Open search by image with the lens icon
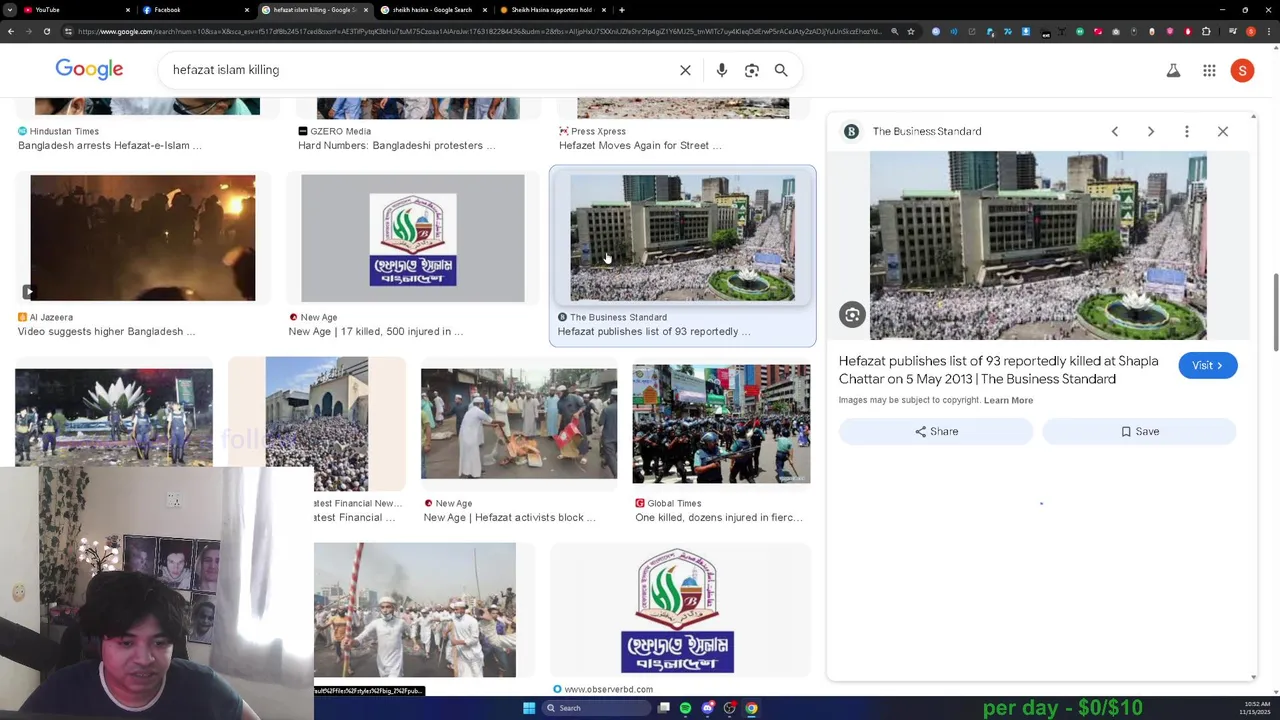The height and width of the screenshot is (720, 1280). click(752, 70)
